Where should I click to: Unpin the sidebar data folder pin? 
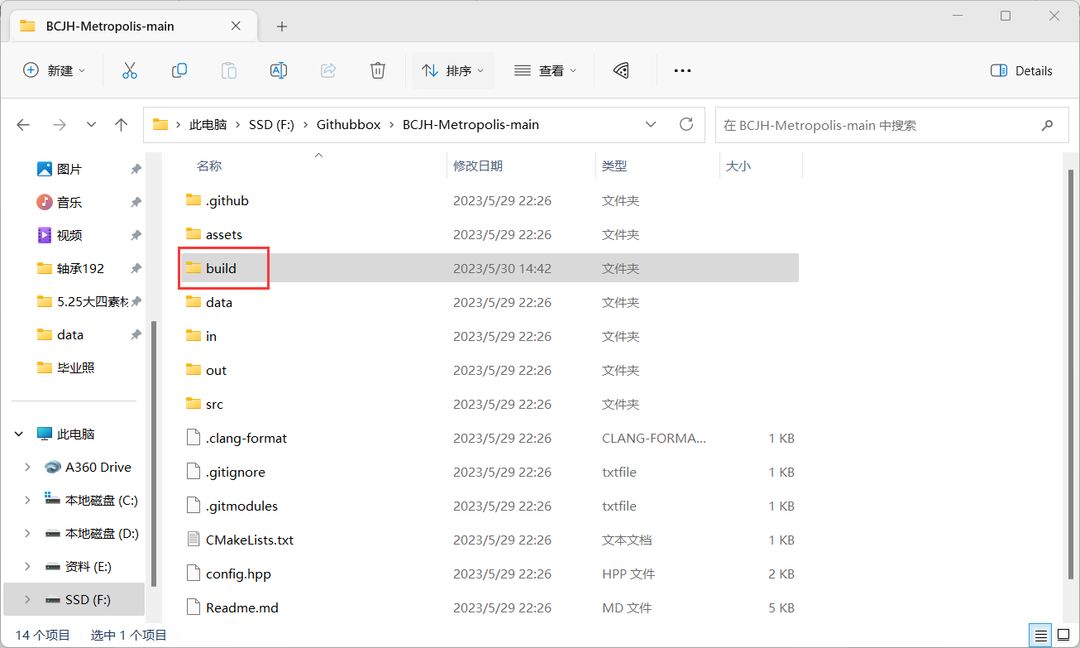click(x=136, y=335)
